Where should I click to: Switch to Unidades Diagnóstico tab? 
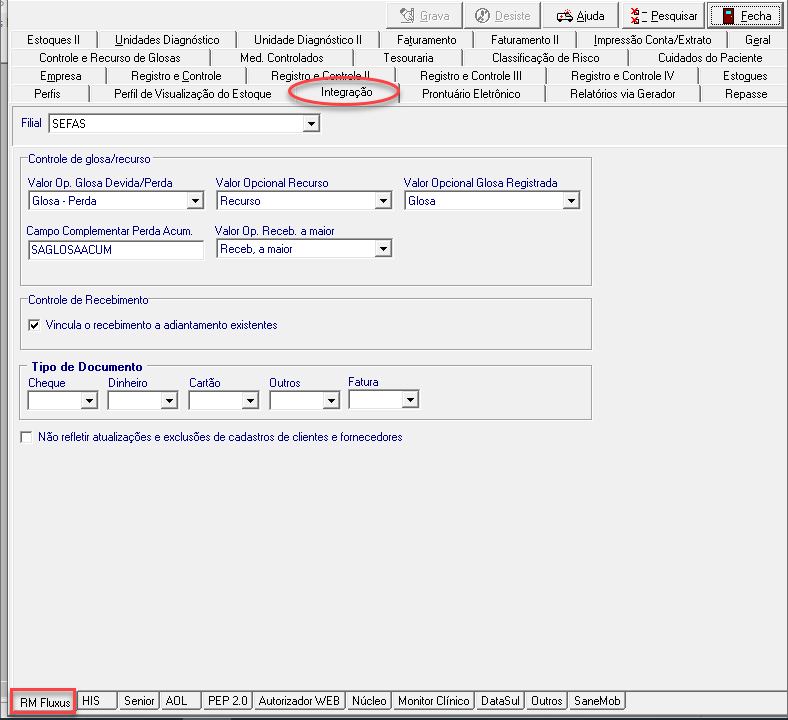167,40
